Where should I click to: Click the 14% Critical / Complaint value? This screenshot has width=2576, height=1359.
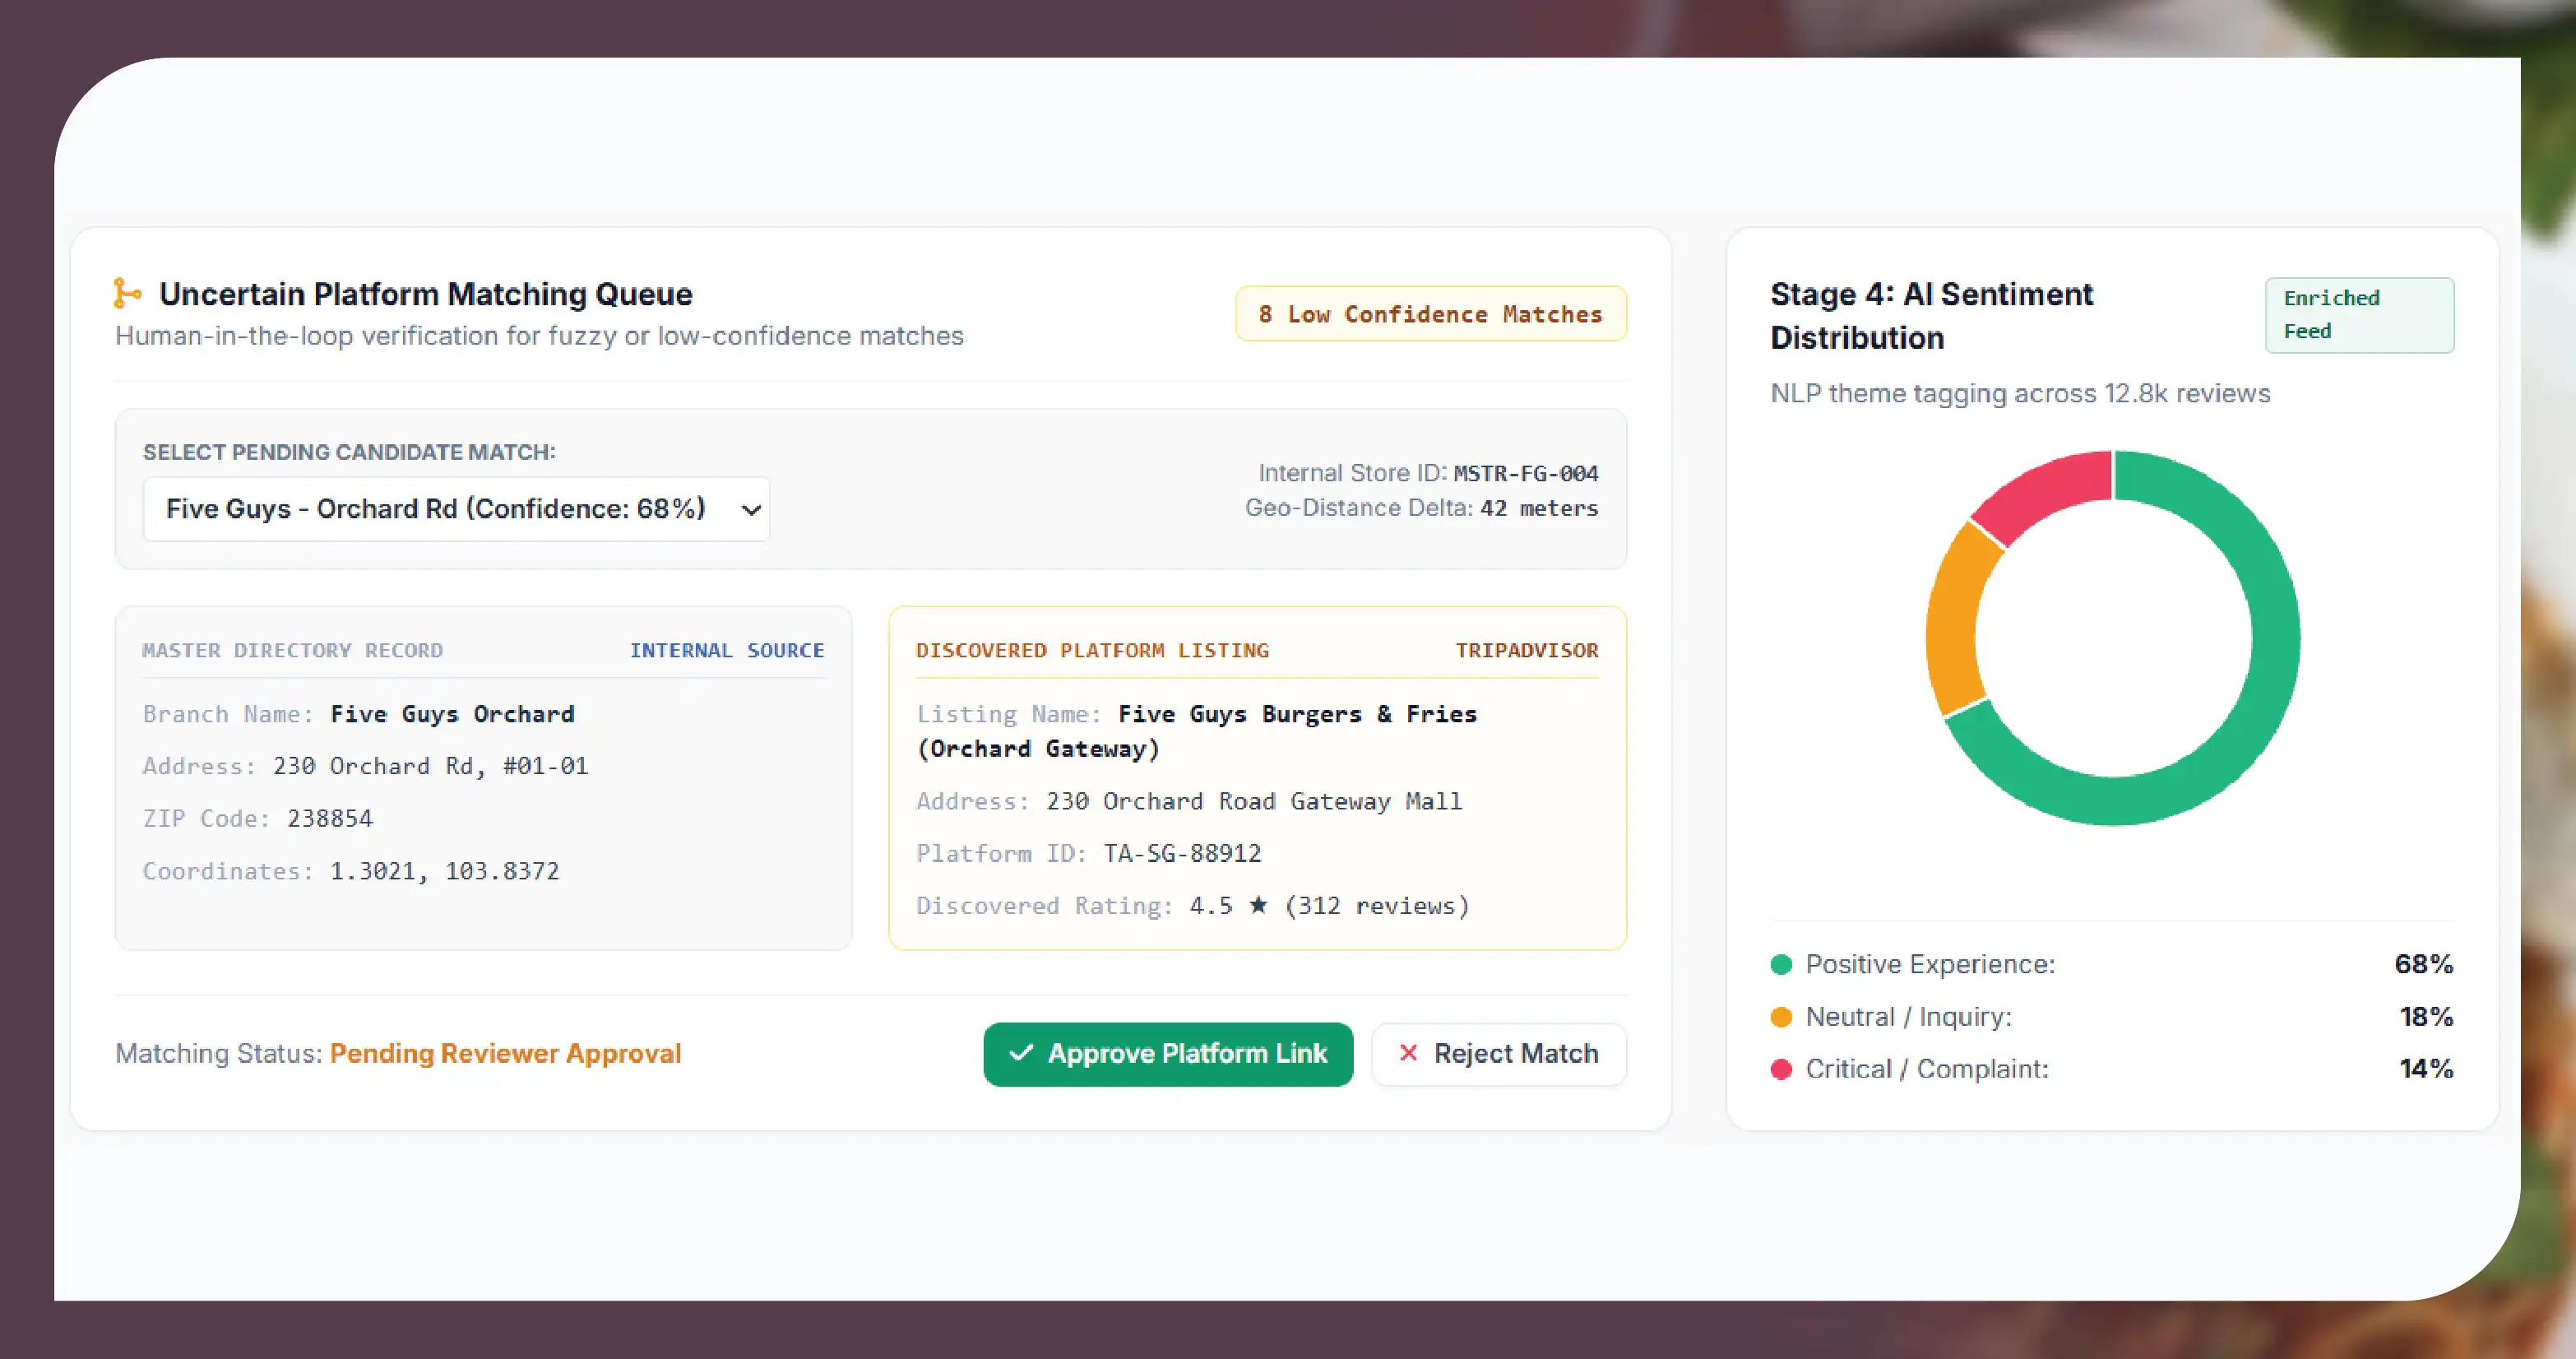(x=2427, y=1069)
